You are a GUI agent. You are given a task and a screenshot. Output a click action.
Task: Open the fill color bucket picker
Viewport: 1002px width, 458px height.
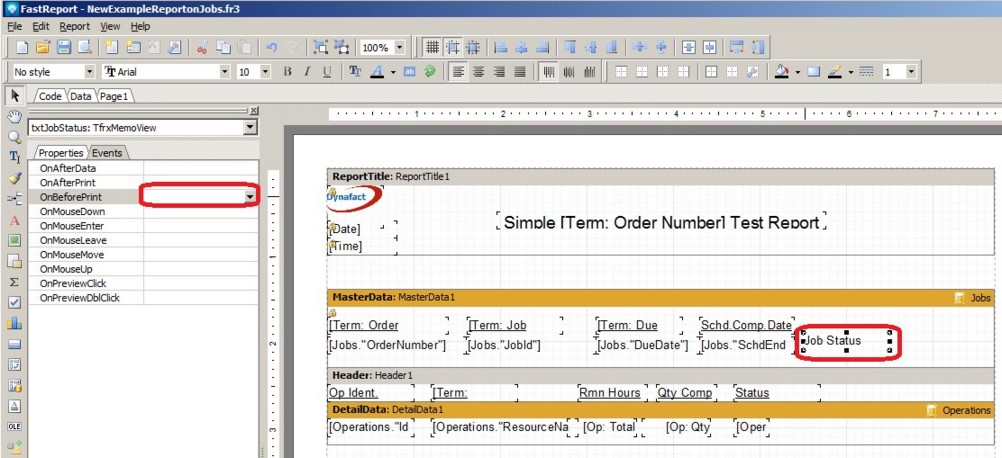pos(781,72)
